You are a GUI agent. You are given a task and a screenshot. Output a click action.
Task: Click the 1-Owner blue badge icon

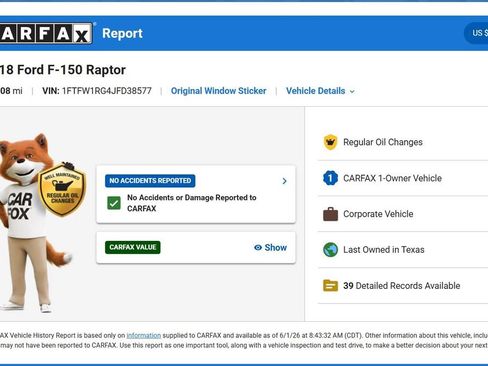coord(330,178)
